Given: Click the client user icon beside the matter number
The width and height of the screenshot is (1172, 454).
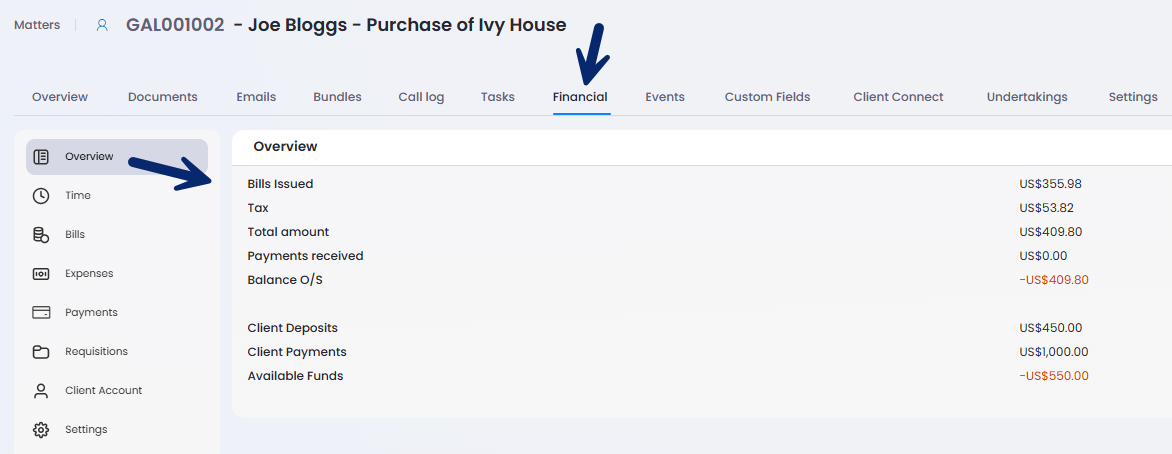Looking at the screenshot, I should click(102, 25).
